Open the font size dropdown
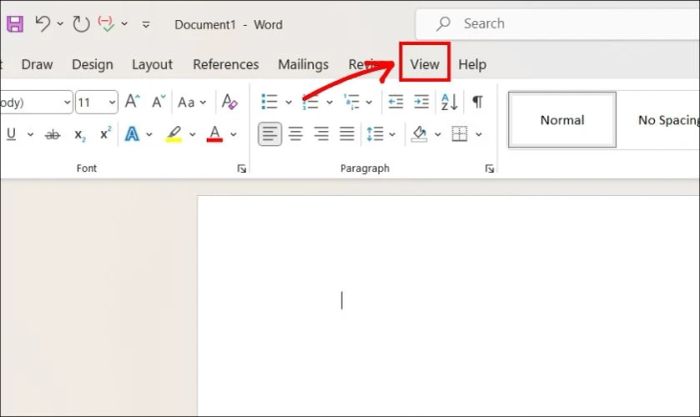The width and height of the screenshot is (700, 417). click(112, 103)
